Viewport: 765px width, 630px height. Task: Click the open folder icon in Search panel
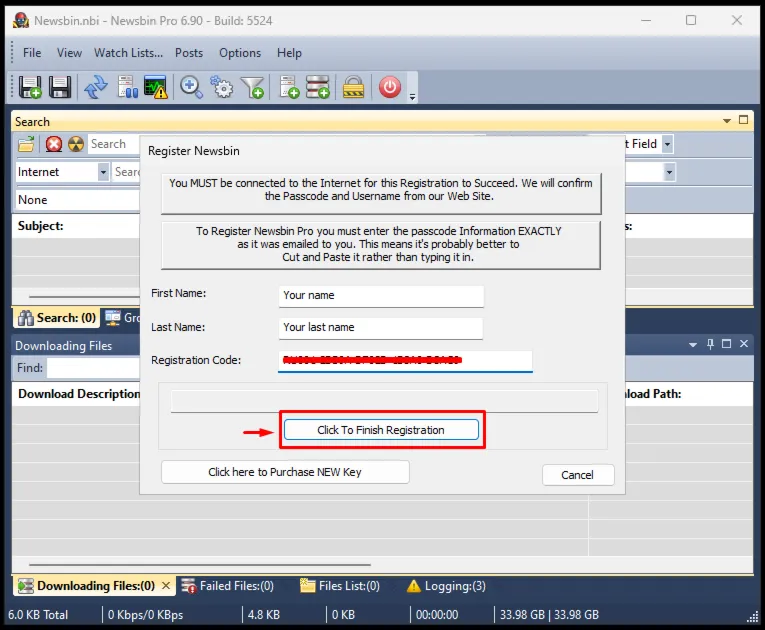pyautogui.click(x=26, y=144)
